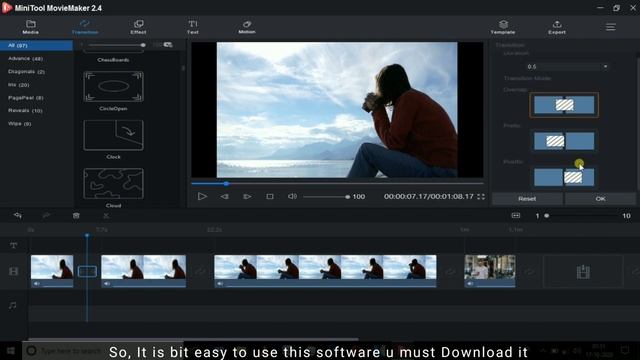Click the text track icon

(13, 245)
